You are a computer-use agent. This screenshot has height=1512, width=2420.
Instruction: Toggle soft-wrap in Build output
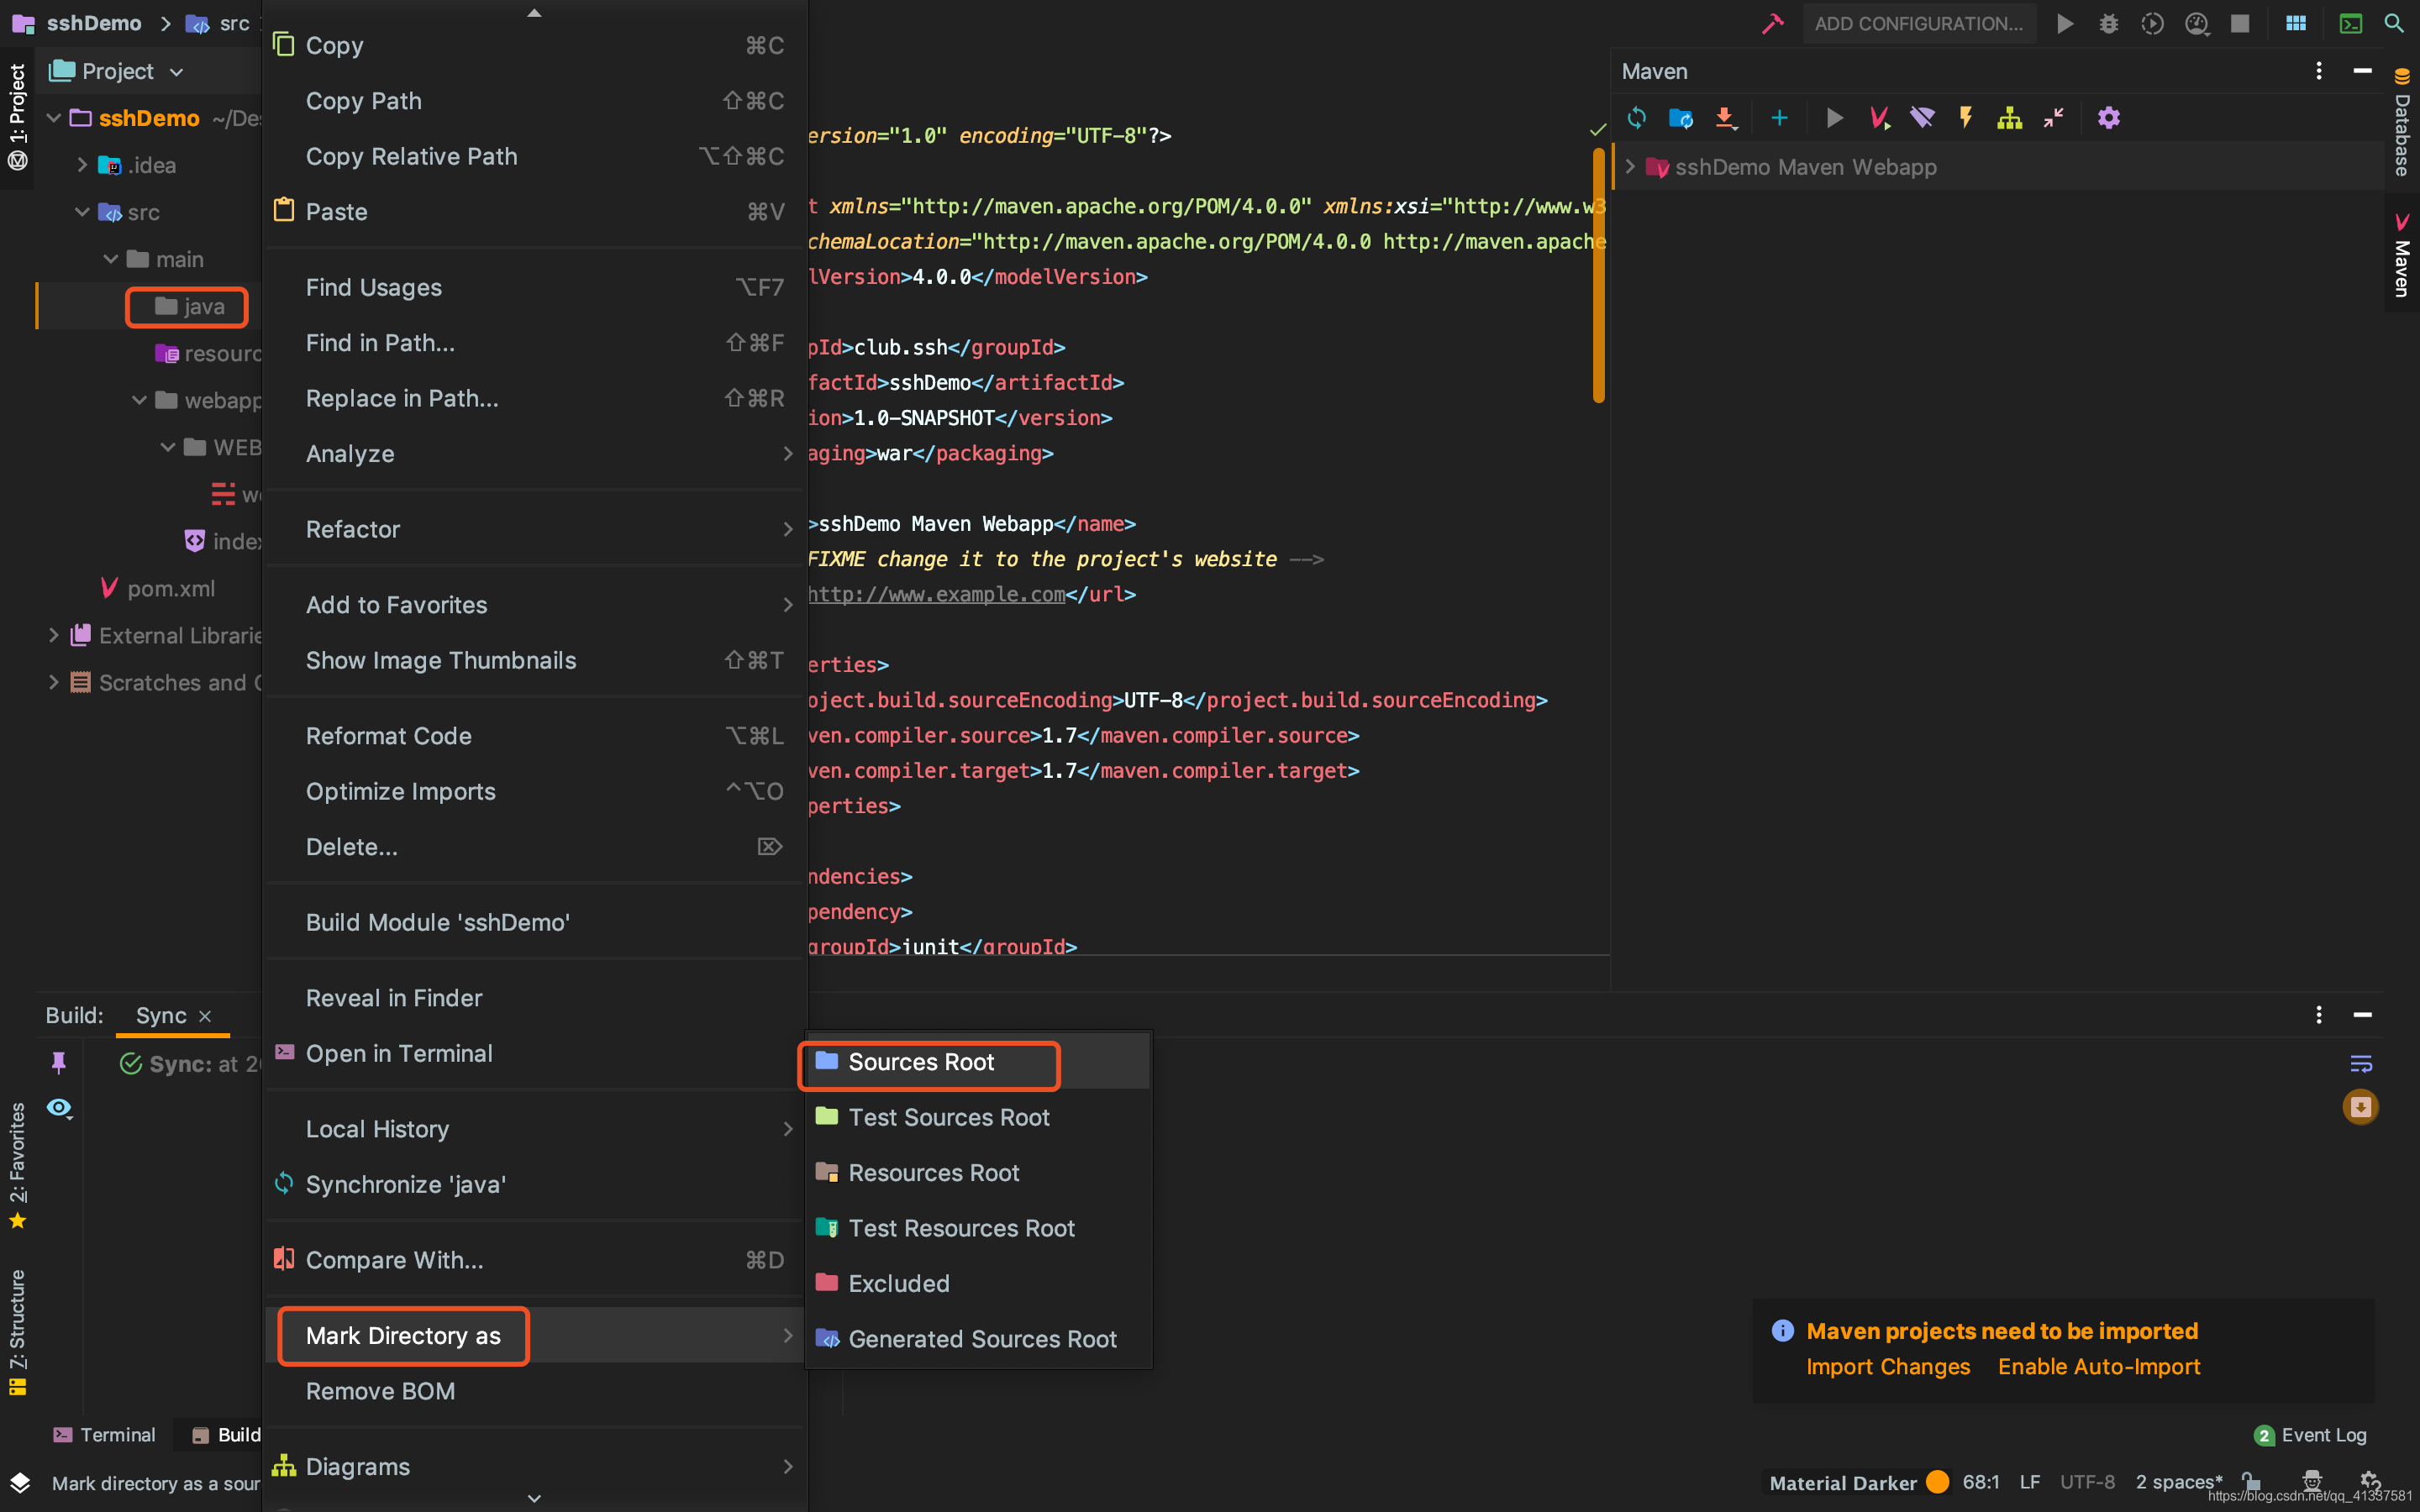point(2361,1063)
